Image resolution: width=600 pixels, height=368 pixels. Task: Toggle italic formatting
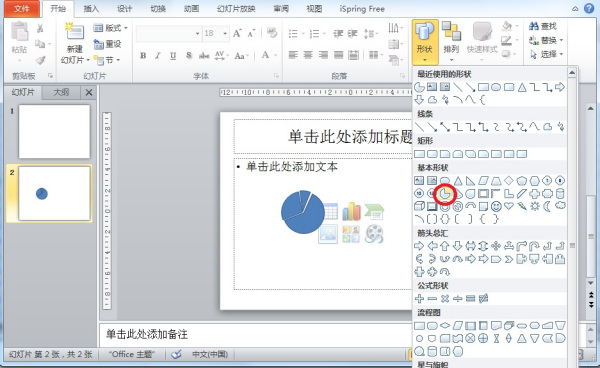tap(158, 56)
